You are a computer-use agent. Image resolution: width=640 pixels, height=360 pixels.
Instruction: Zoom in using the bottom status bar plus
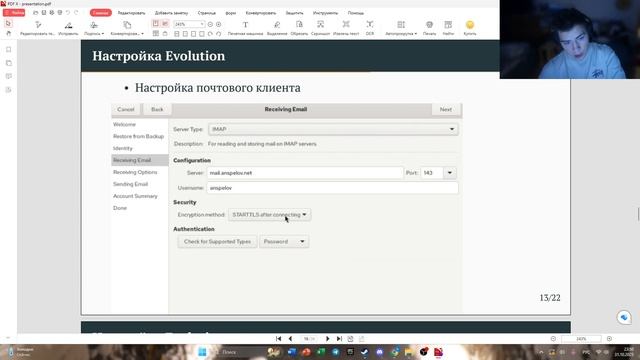coord(609,339)
